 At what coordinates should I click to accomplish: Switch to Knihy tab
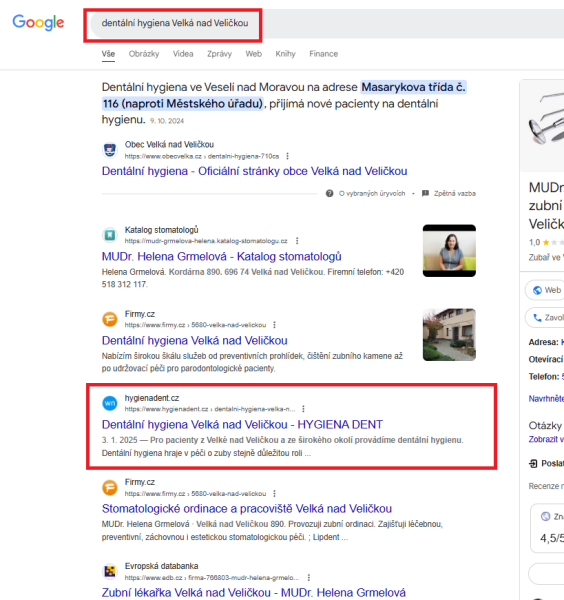285,54
